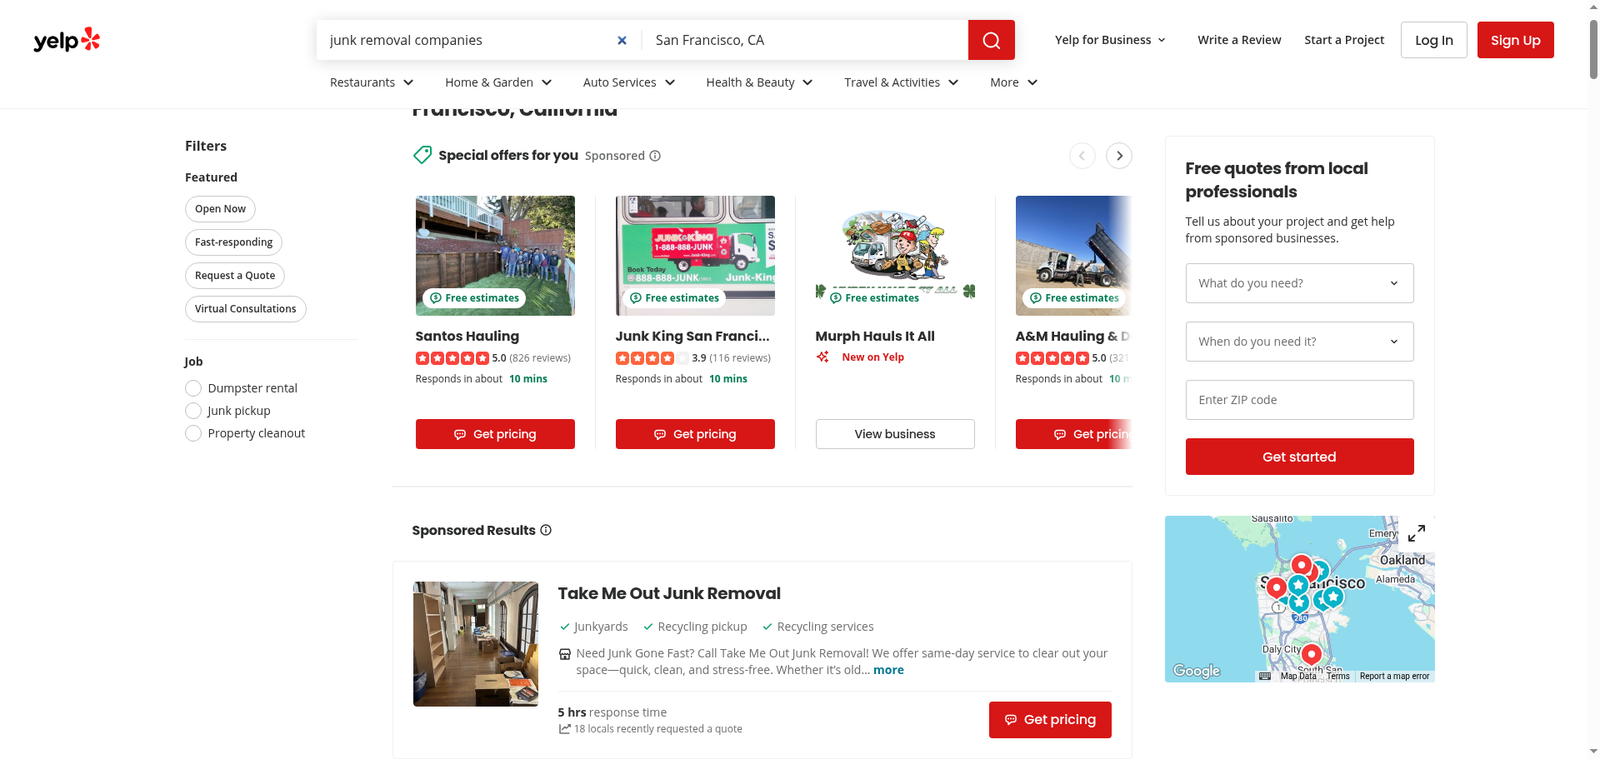Screen dimensions: 1600x759
Task: Show next special offers with the right arrow
Action: point(1120,156)
